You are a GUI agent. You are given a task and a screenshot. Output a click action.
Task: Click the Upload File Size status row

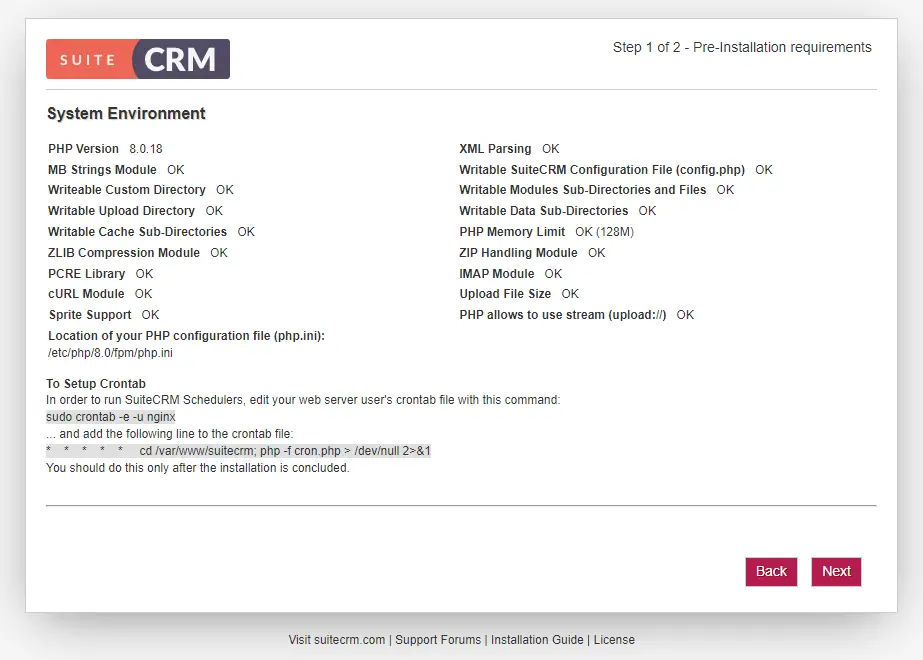[519, 294]
